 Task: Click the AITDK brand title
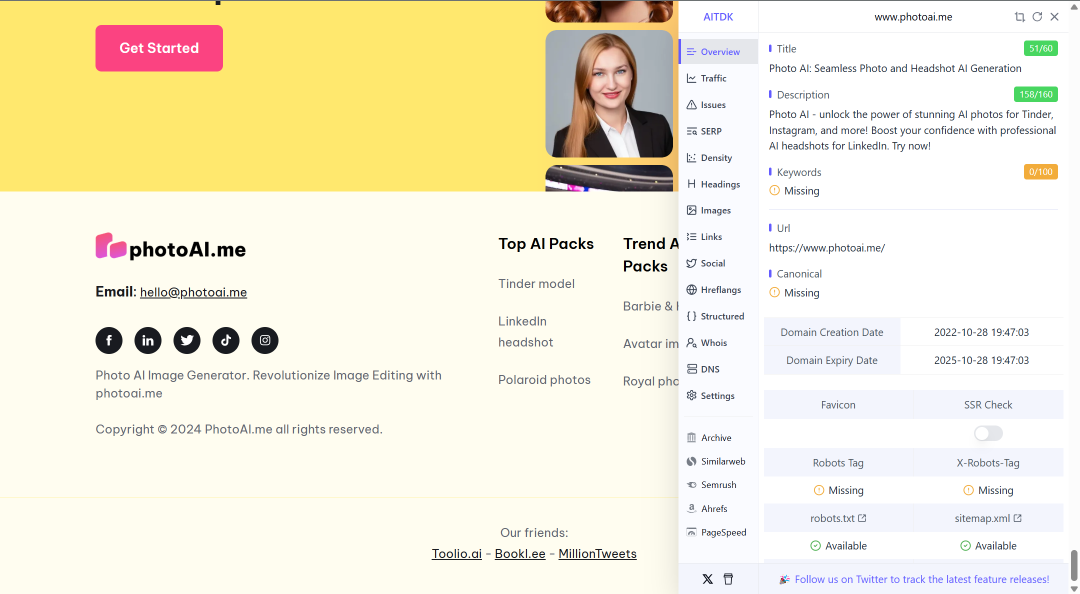718,17
